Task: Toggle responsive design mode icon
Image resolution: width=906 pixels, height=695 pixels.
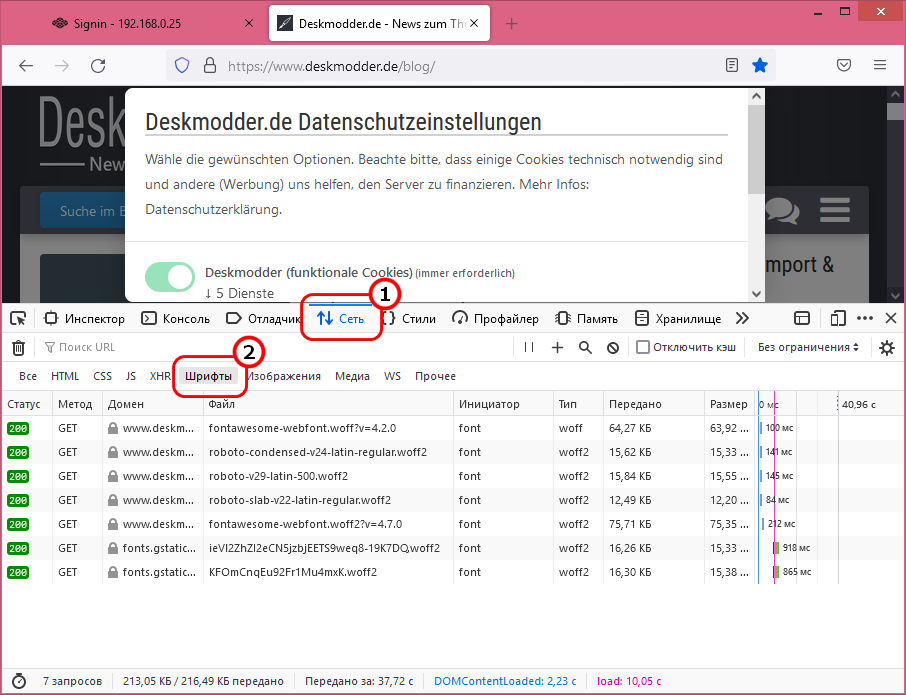Action: (838, 319)
